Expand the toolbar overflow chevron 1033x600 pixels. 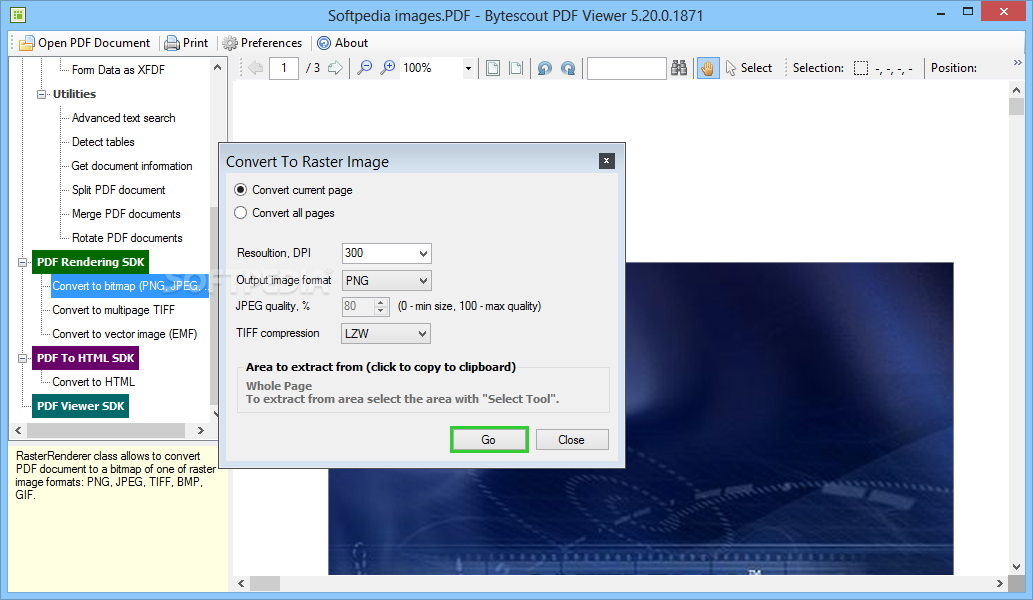[1018, 63]
